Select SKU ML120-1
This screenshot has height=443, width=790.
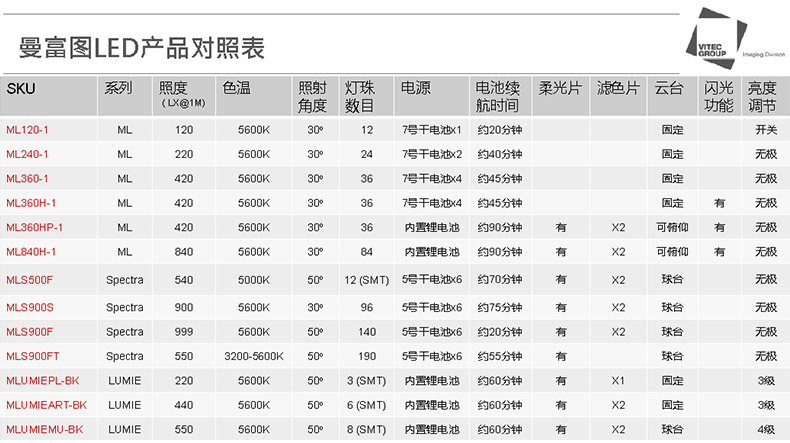tap(27, 130)
